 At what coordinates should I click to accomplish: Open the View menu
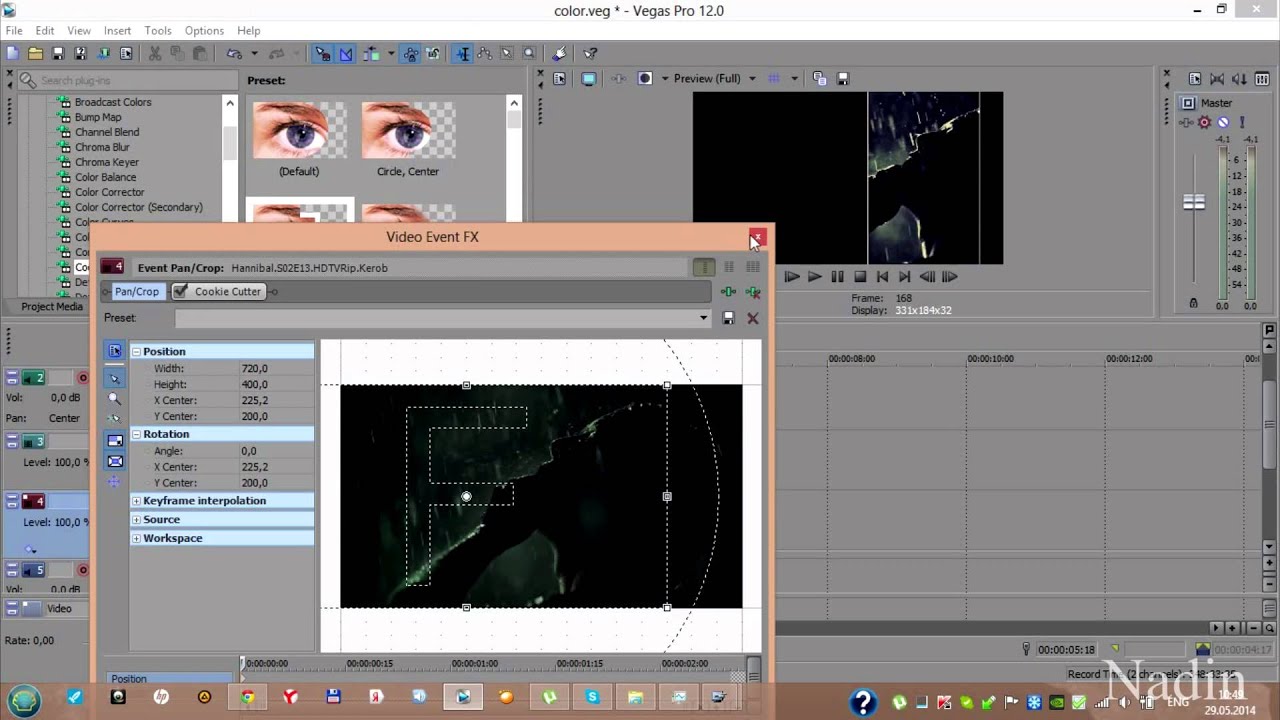79,31
